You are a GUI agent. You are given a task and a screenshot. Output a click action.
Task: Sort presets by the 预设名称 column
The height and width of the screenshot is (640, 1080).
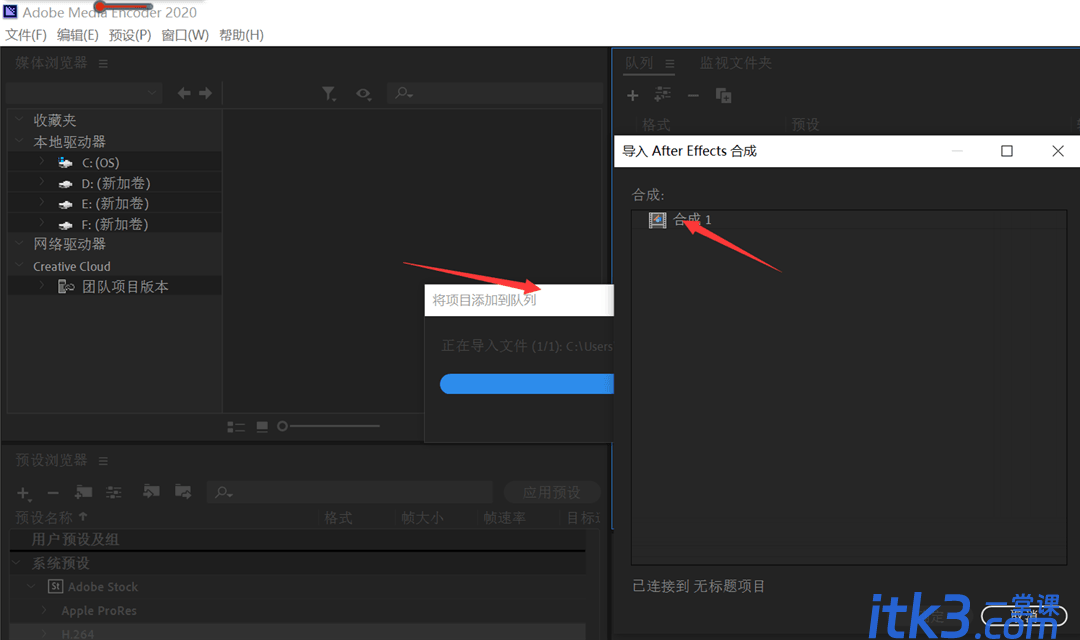coord(44,517)
